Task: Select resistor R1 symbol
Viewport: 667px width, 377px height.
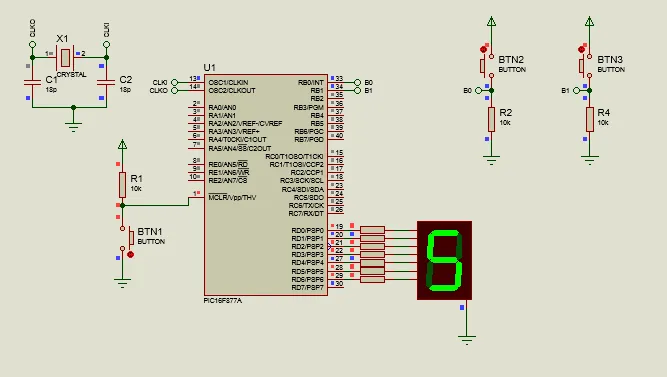Action: [123, 185]
